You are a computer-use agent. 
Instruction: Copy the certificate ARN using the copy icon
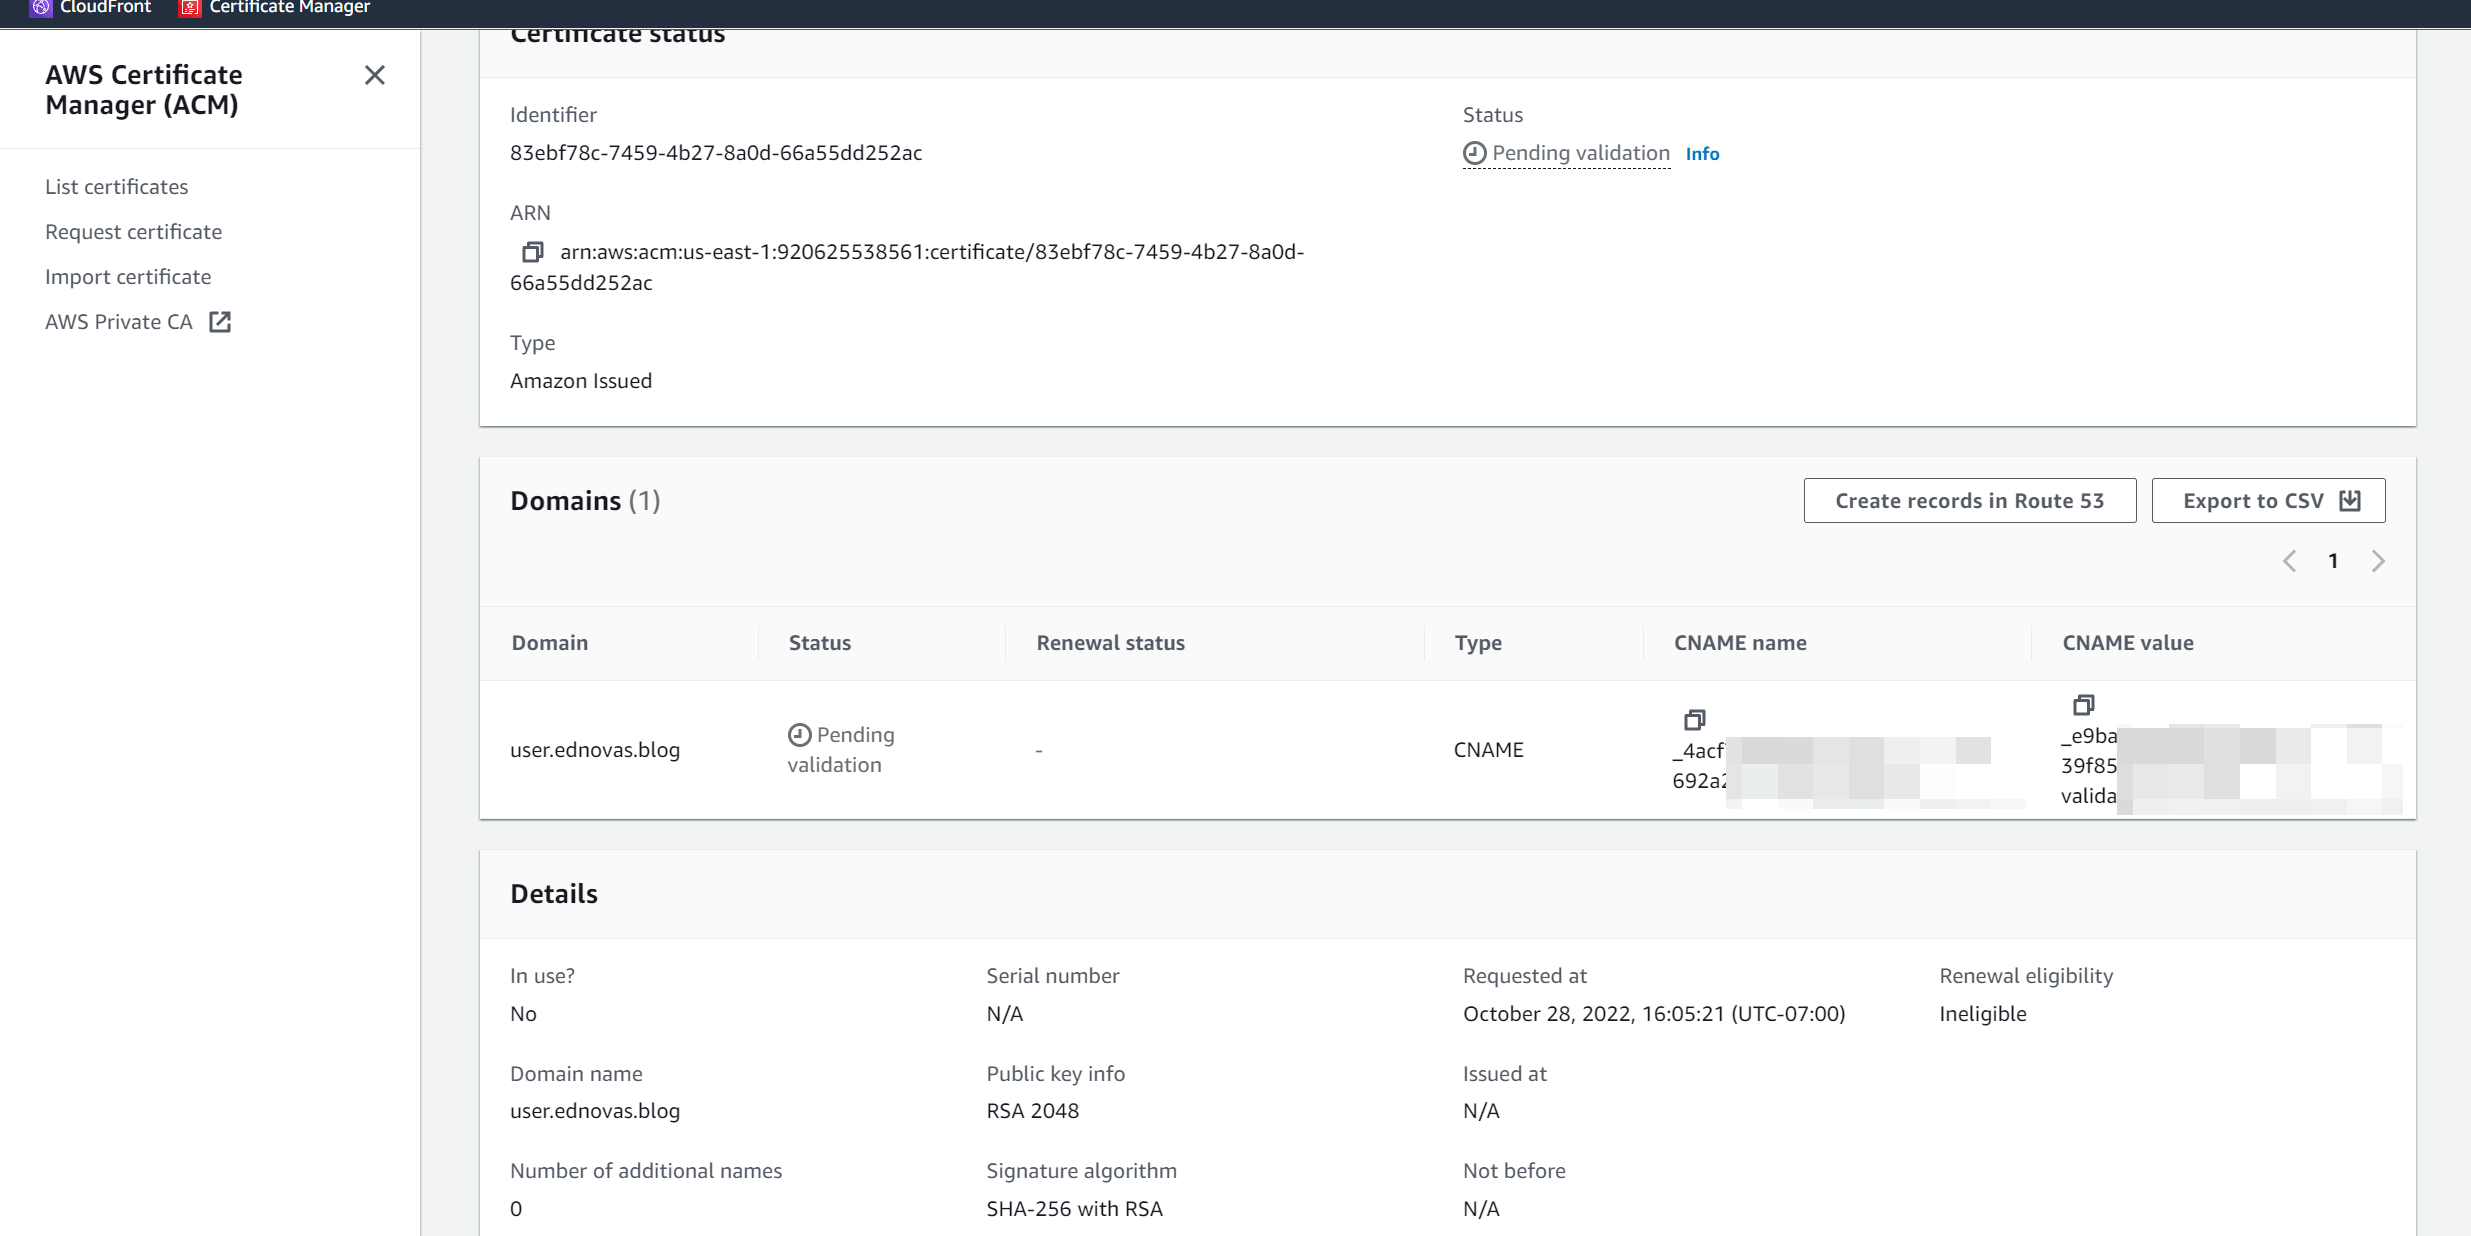pos(532,251)
